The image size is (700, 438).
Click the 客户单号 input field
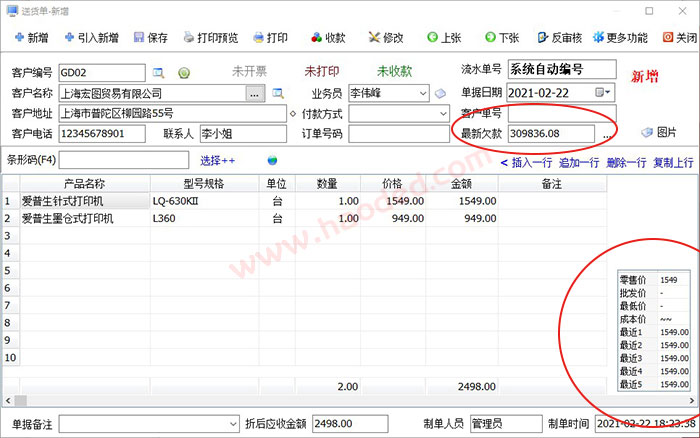[x=562, y=113]
